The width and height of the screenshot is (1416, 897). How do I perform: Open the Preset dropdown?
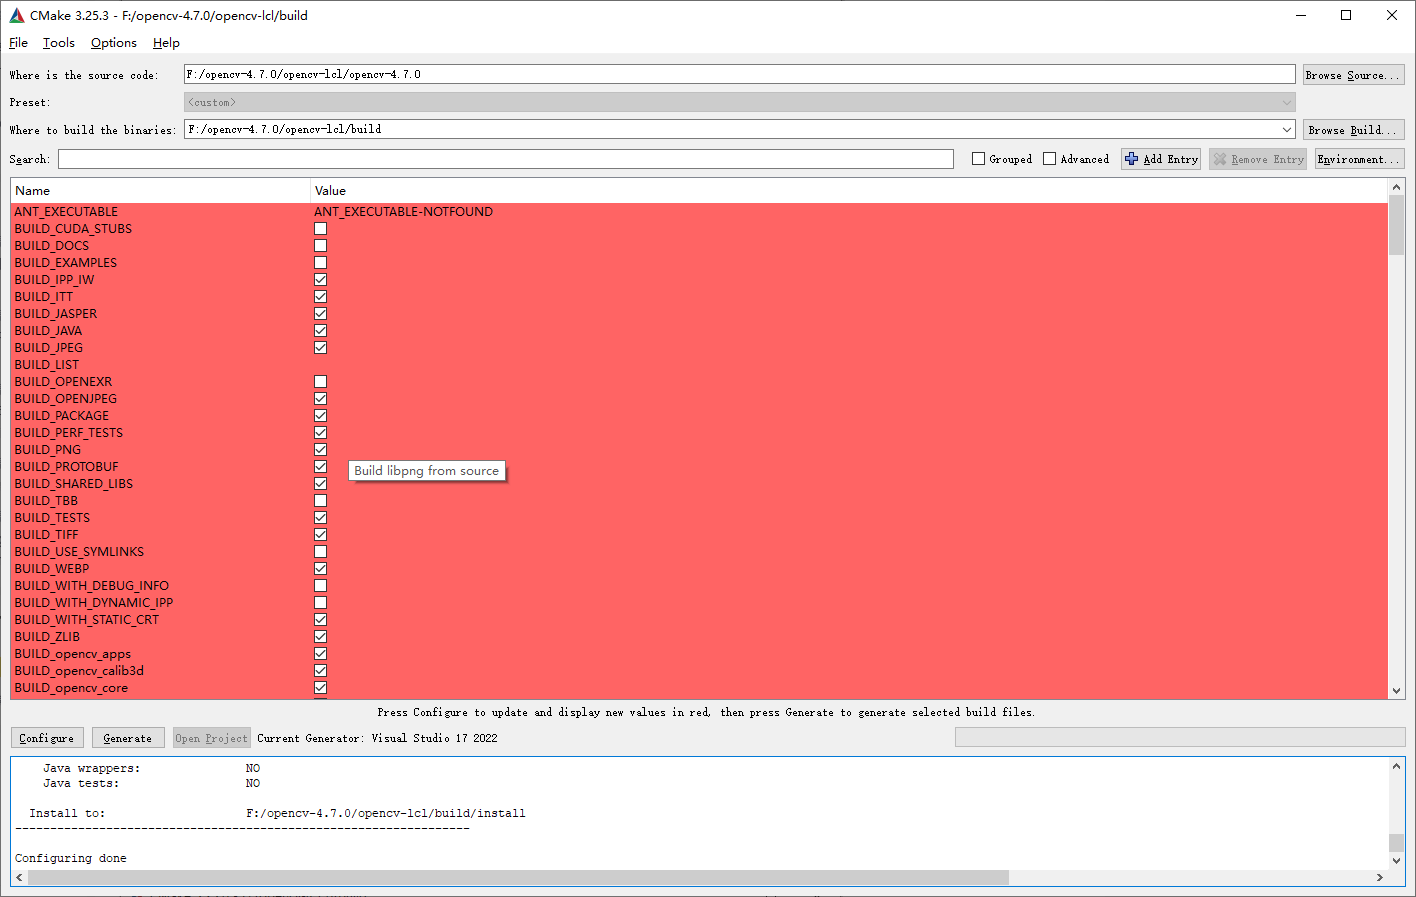tap(1286, 101)
